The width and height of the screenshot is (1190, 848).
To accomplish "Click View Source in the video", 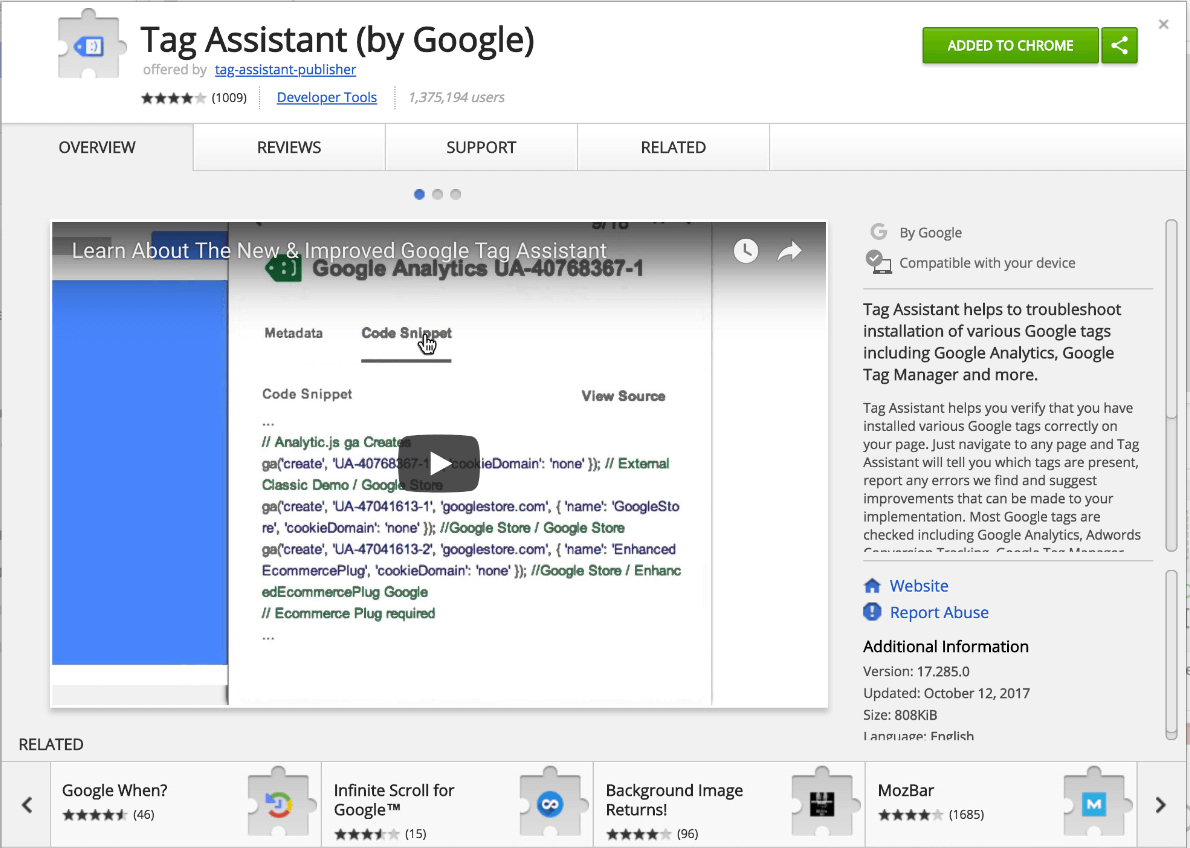I will 623,396.
